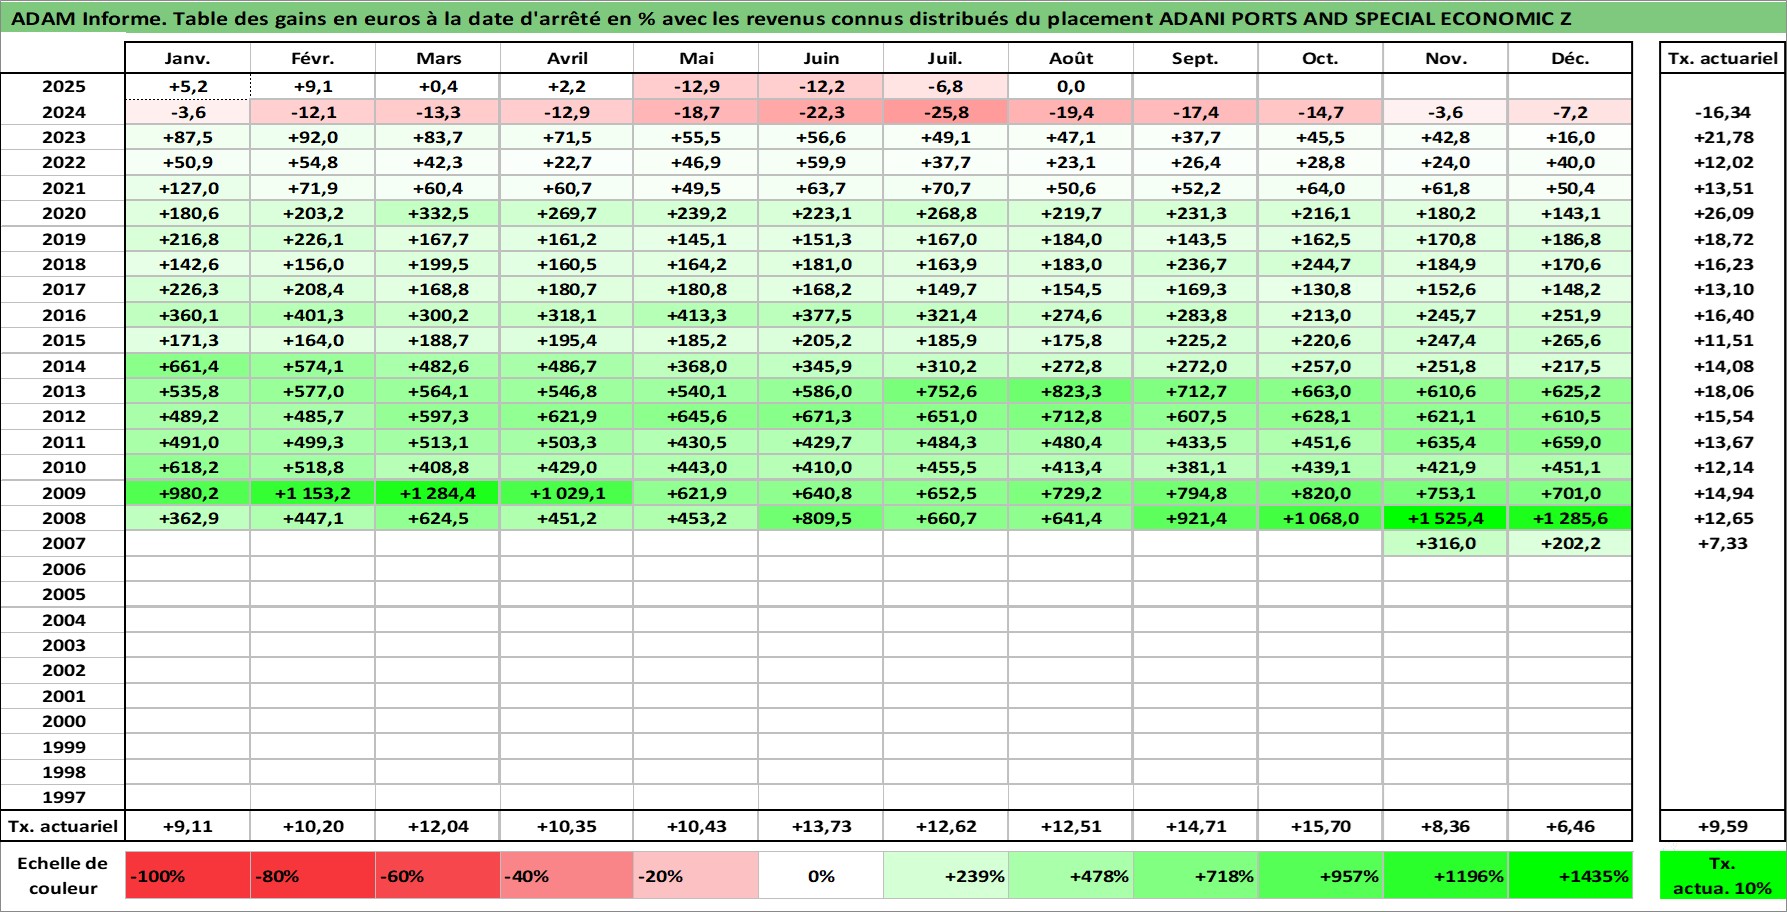Select cell +316,0 in 2007 row
Screen dimensions: 1787x912
point(1446,543)
